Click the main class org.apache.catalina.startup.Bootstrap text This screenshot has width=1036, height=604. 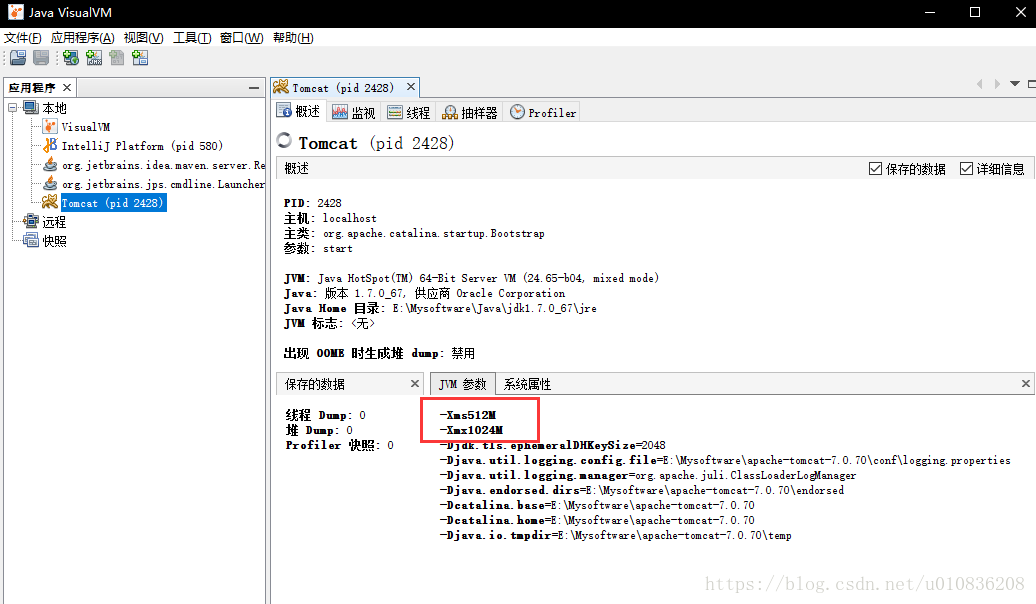[x=434, y=233]
